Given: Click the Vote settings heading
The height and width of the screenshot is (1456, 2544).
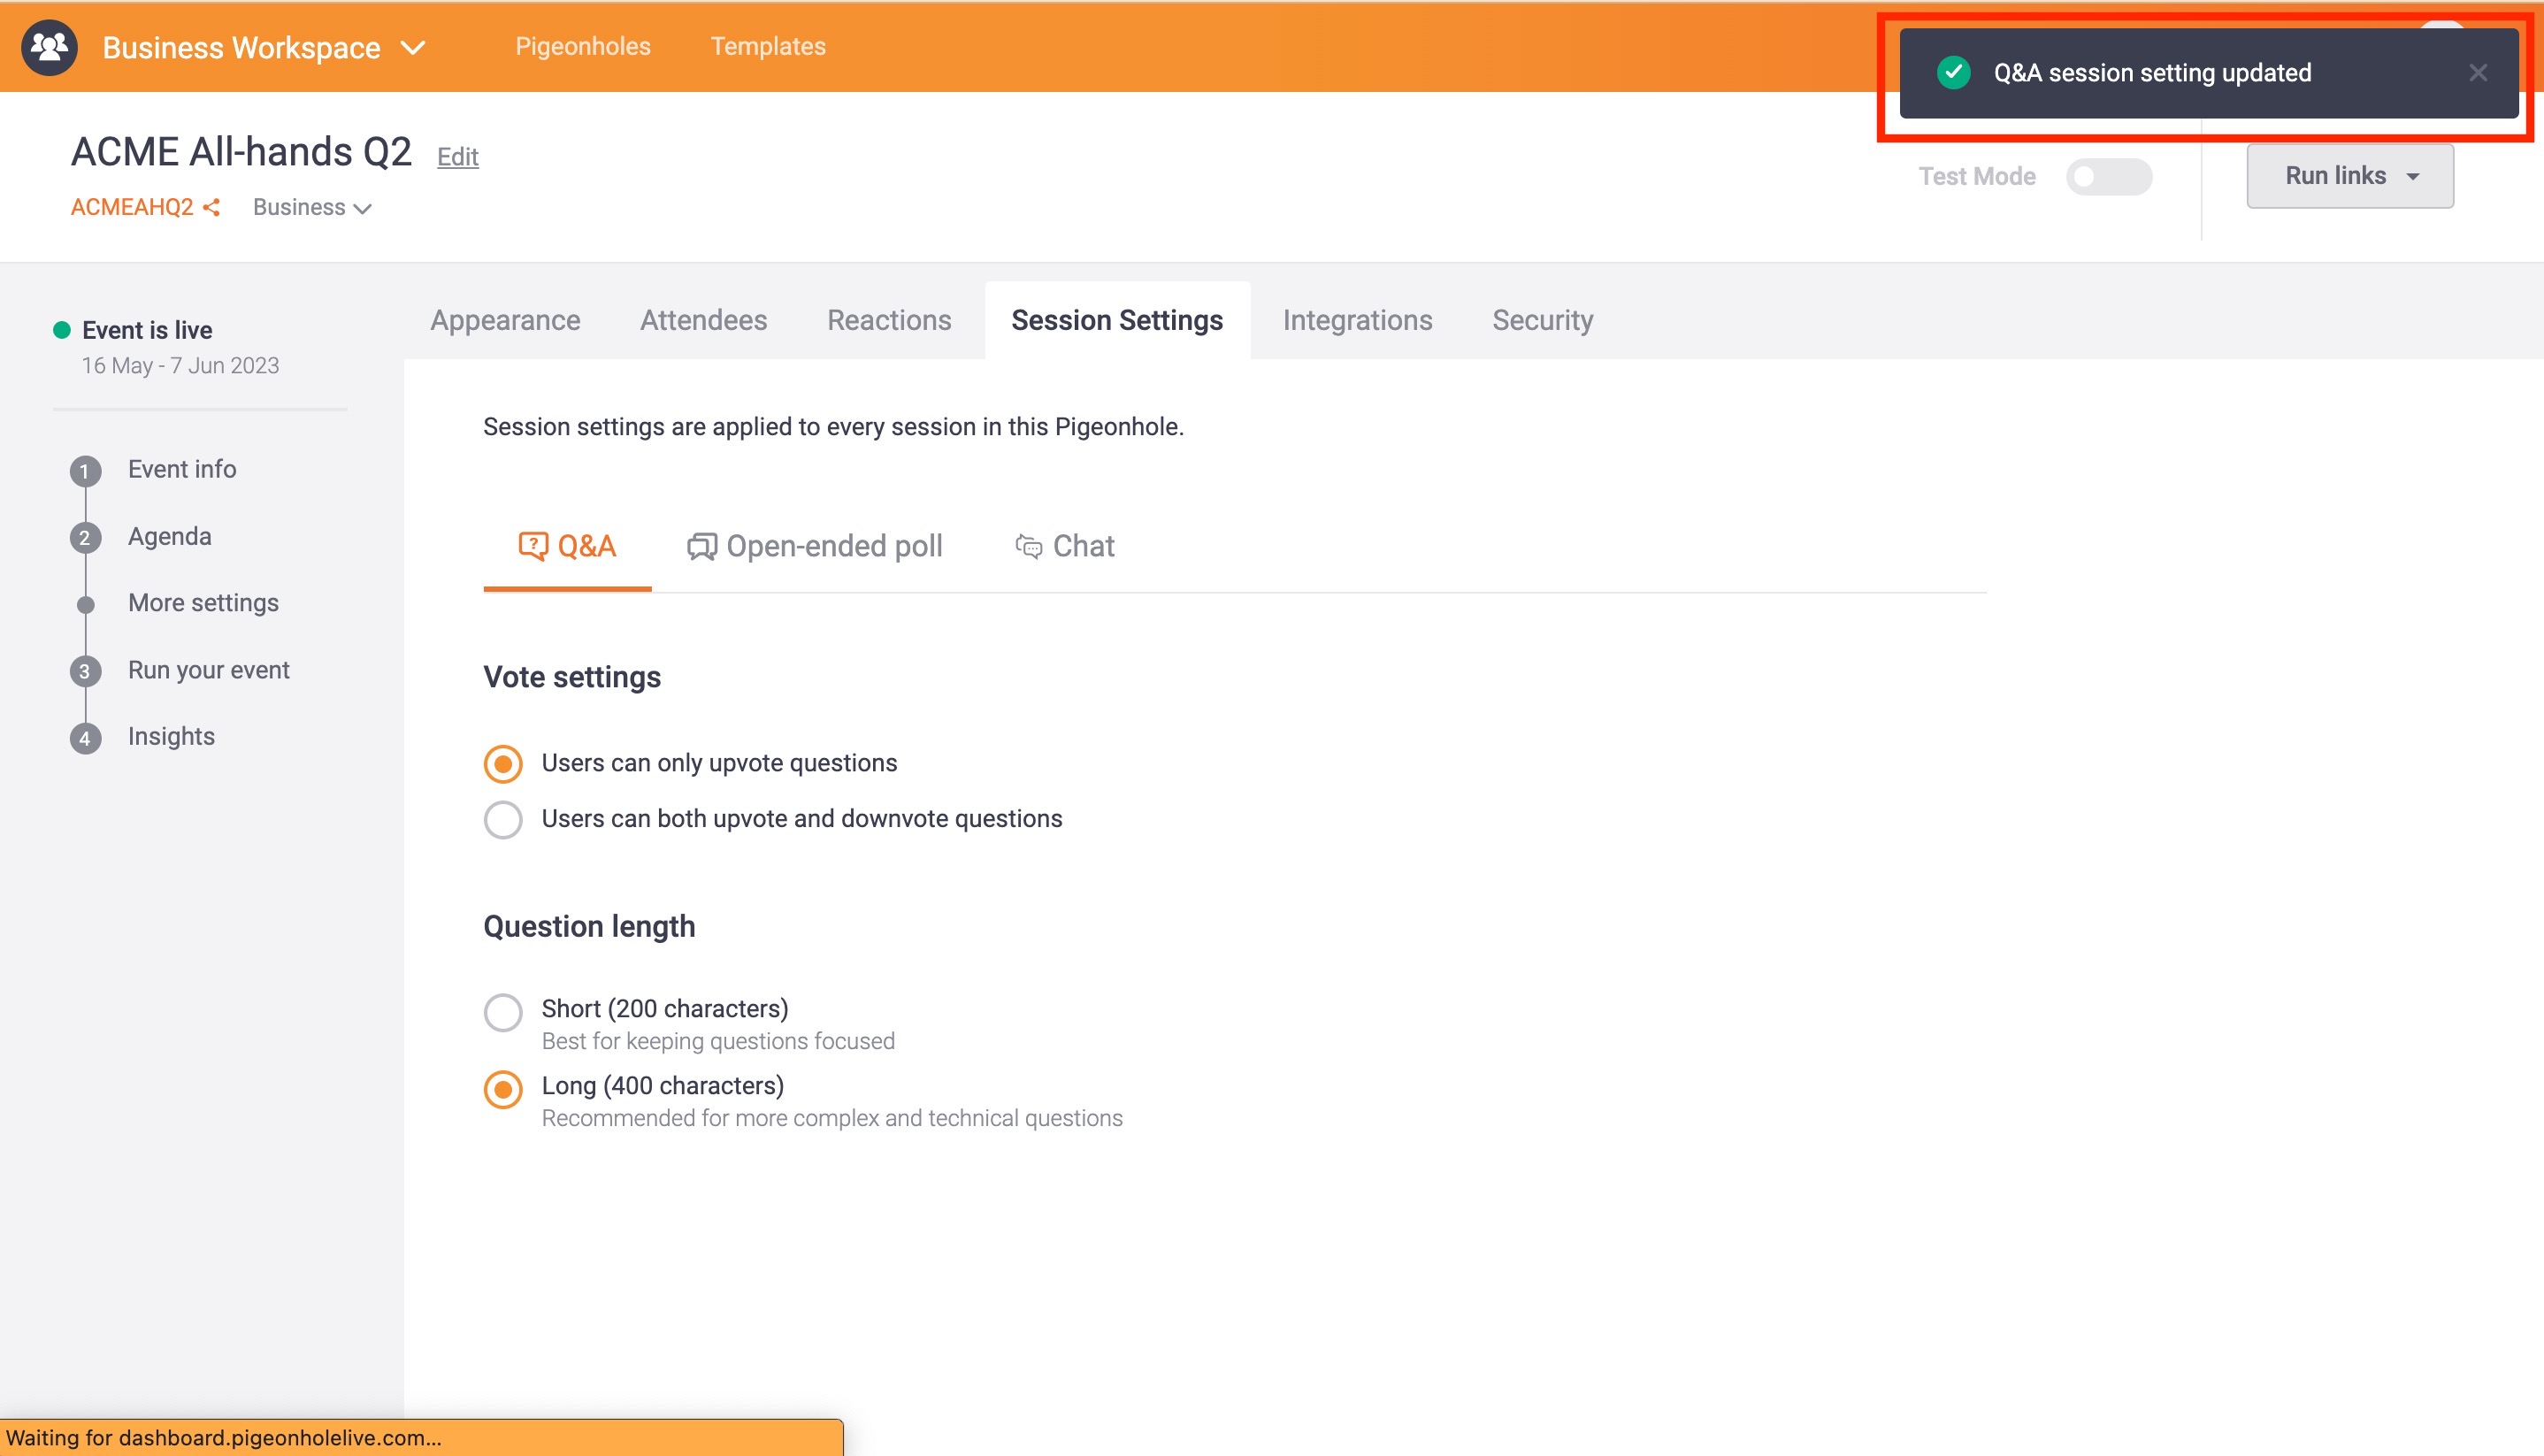Looking at the screenshot, I should click(x=572, y=677).
